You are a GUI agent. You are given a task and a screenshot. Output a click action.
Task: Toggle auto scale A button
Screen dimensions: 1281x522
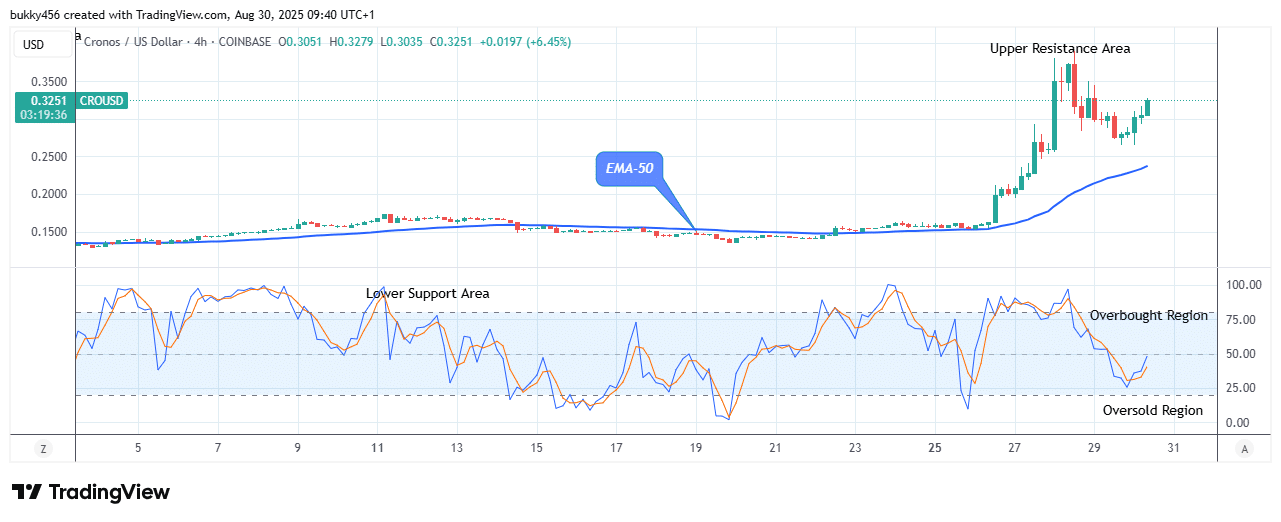click(x=1243, y=449)
